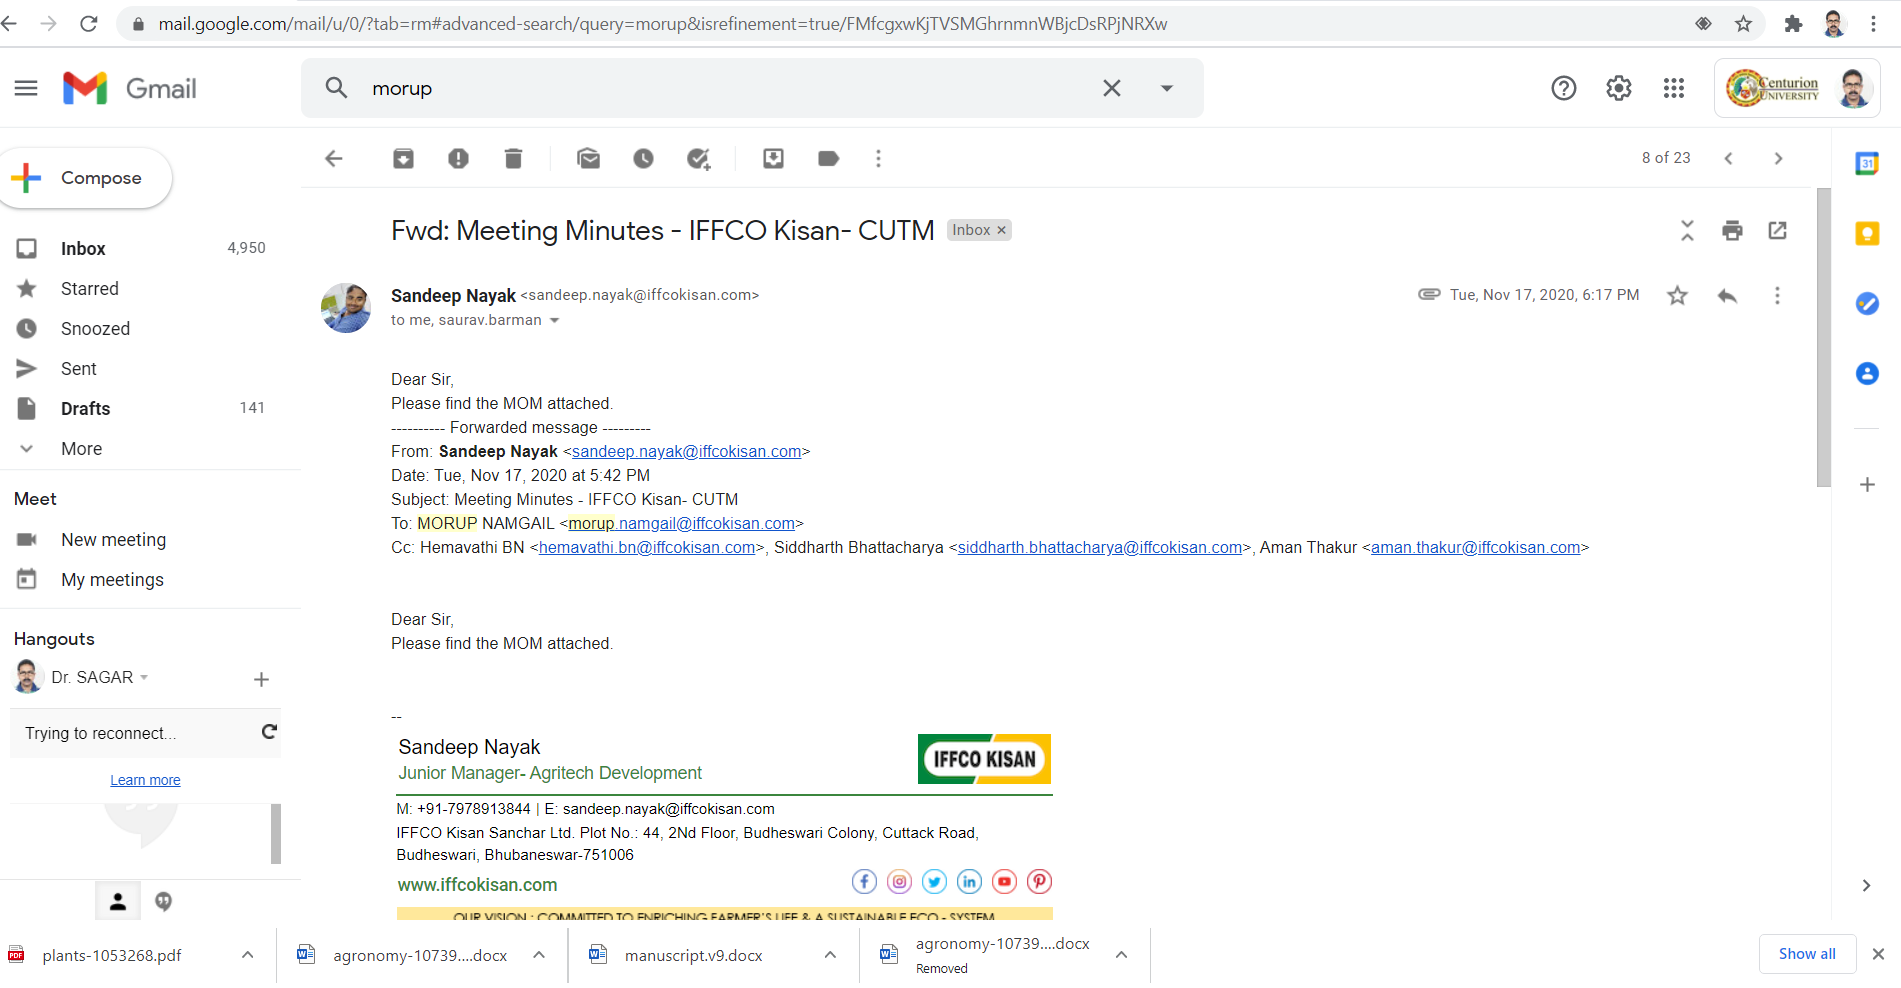Open Hangouts contacts tab

(x=118, y=901)
